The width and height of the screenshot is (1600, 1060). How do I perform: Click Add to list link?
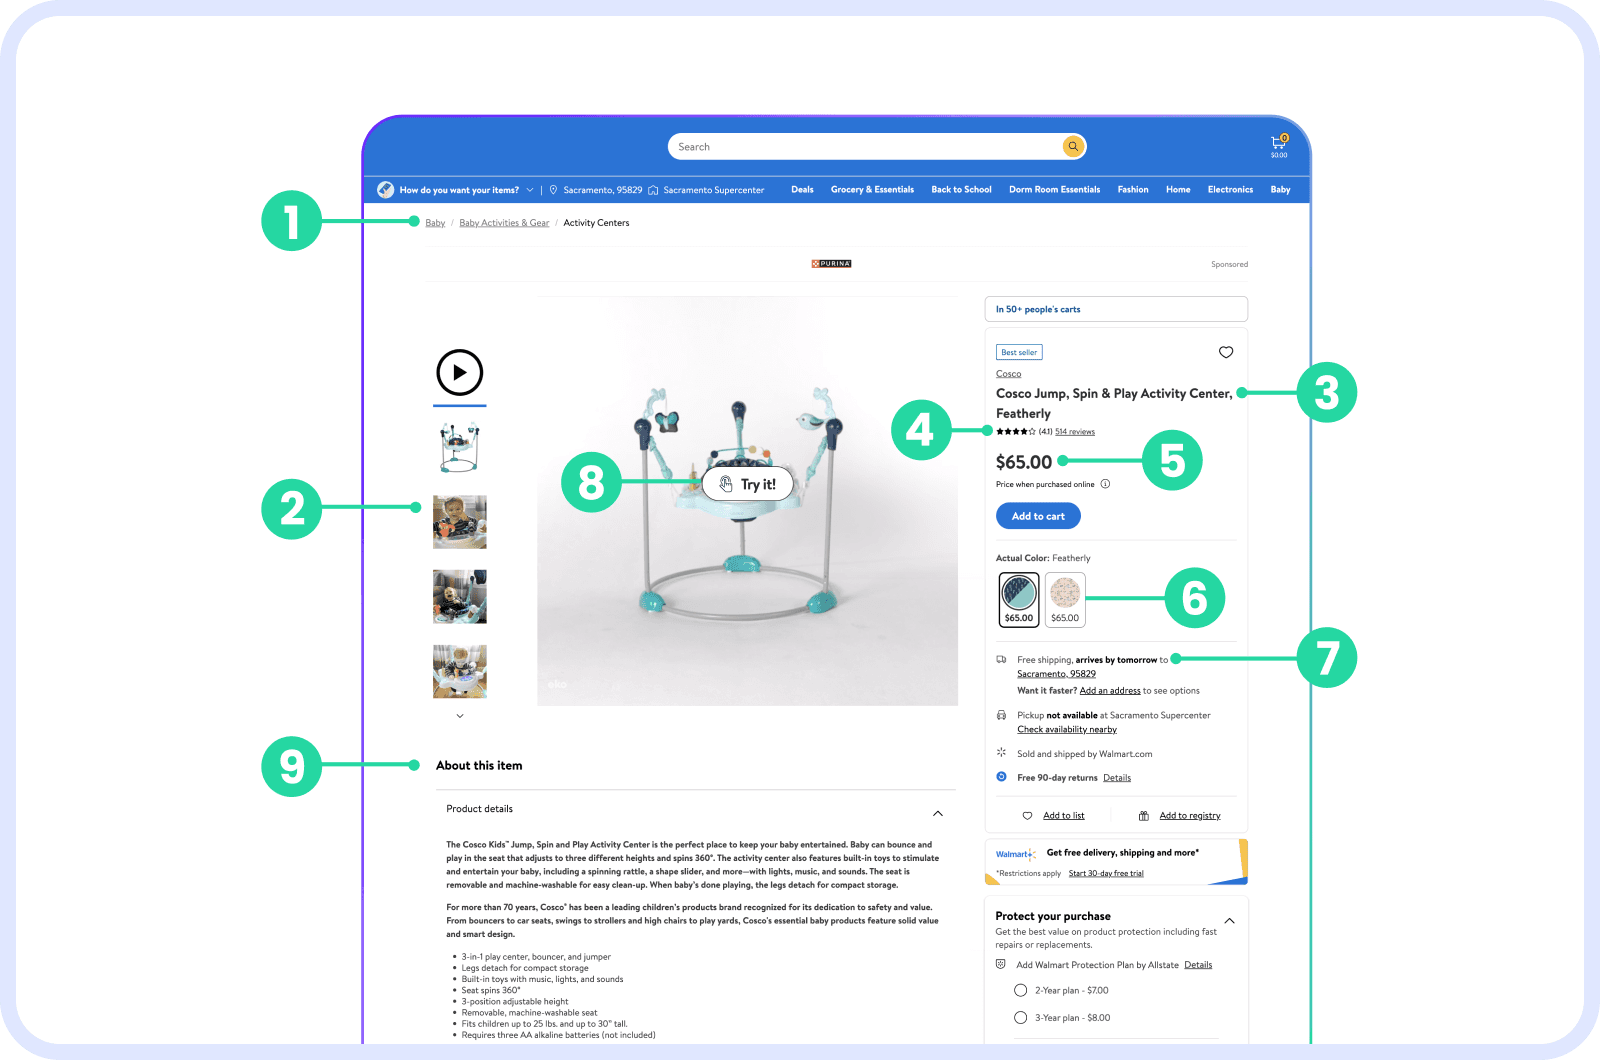pos(1064,816)
